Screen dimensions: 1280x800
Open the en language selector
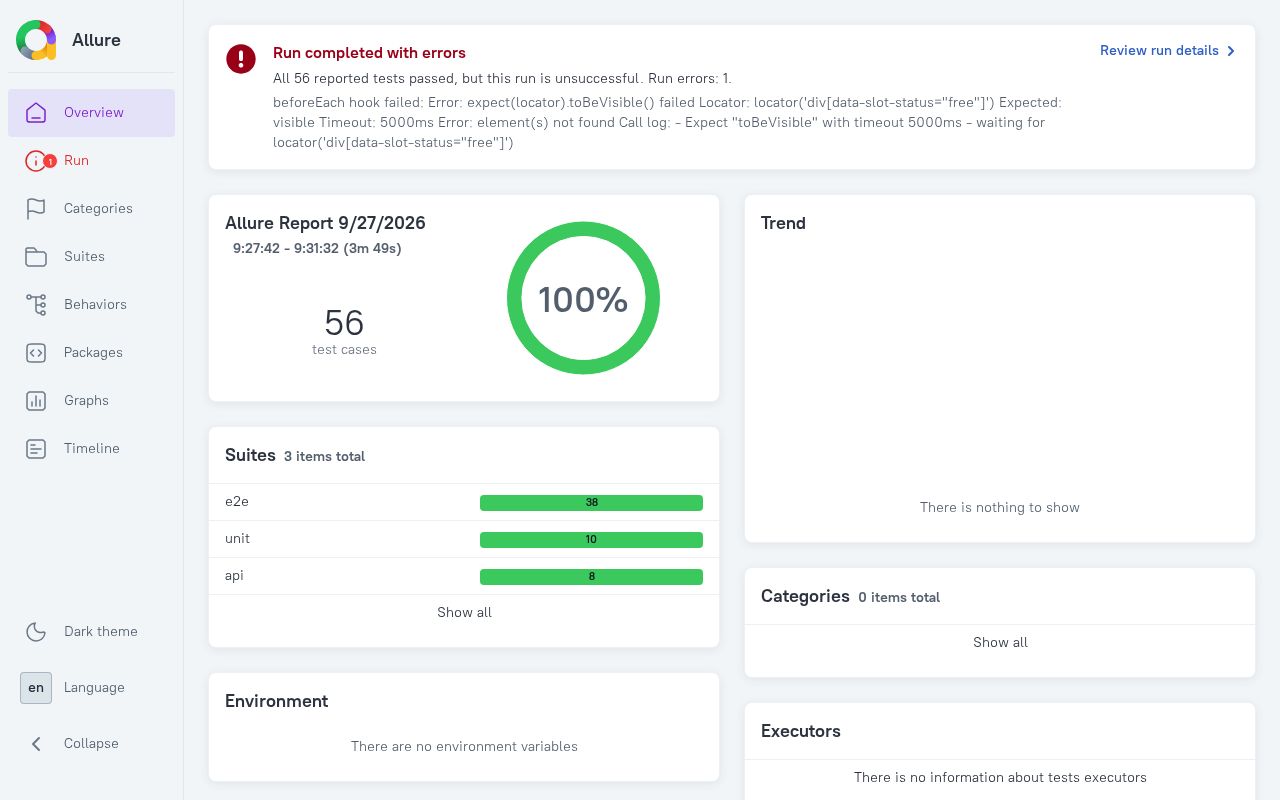36,688
